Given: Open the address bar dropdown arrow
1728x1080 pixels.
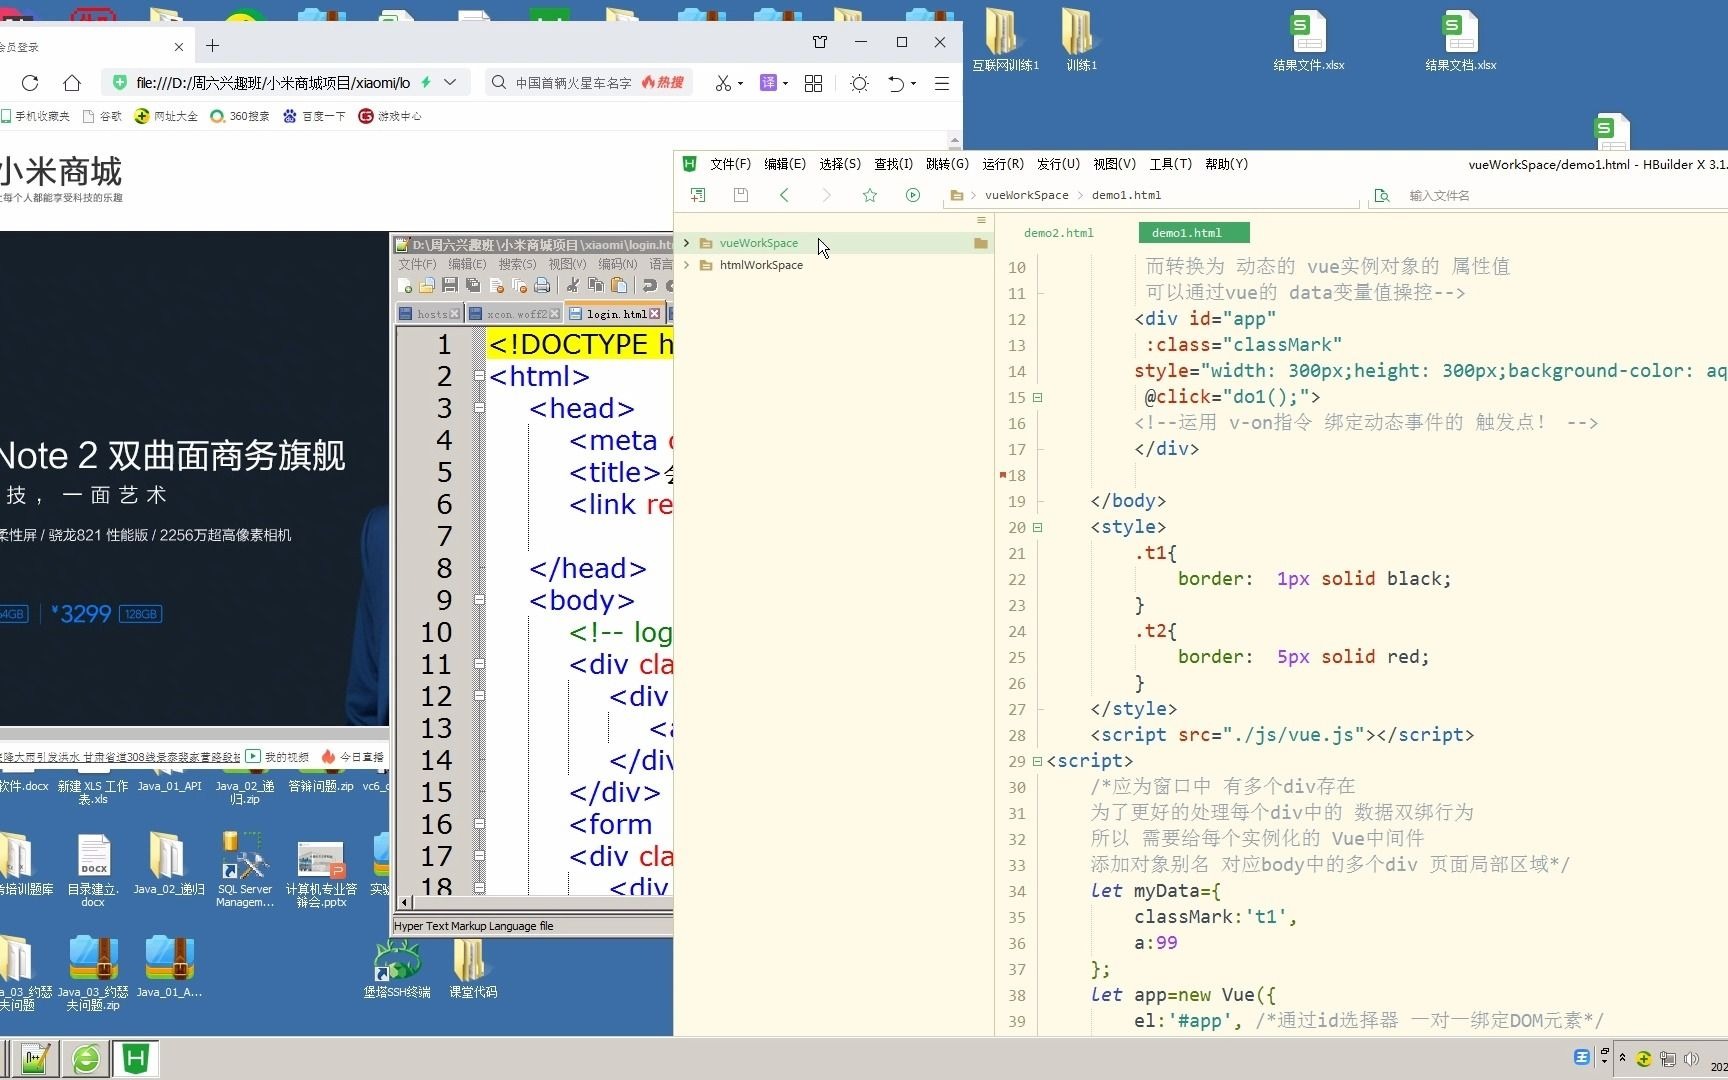Looking at the screenshot, I should point(449,82).
